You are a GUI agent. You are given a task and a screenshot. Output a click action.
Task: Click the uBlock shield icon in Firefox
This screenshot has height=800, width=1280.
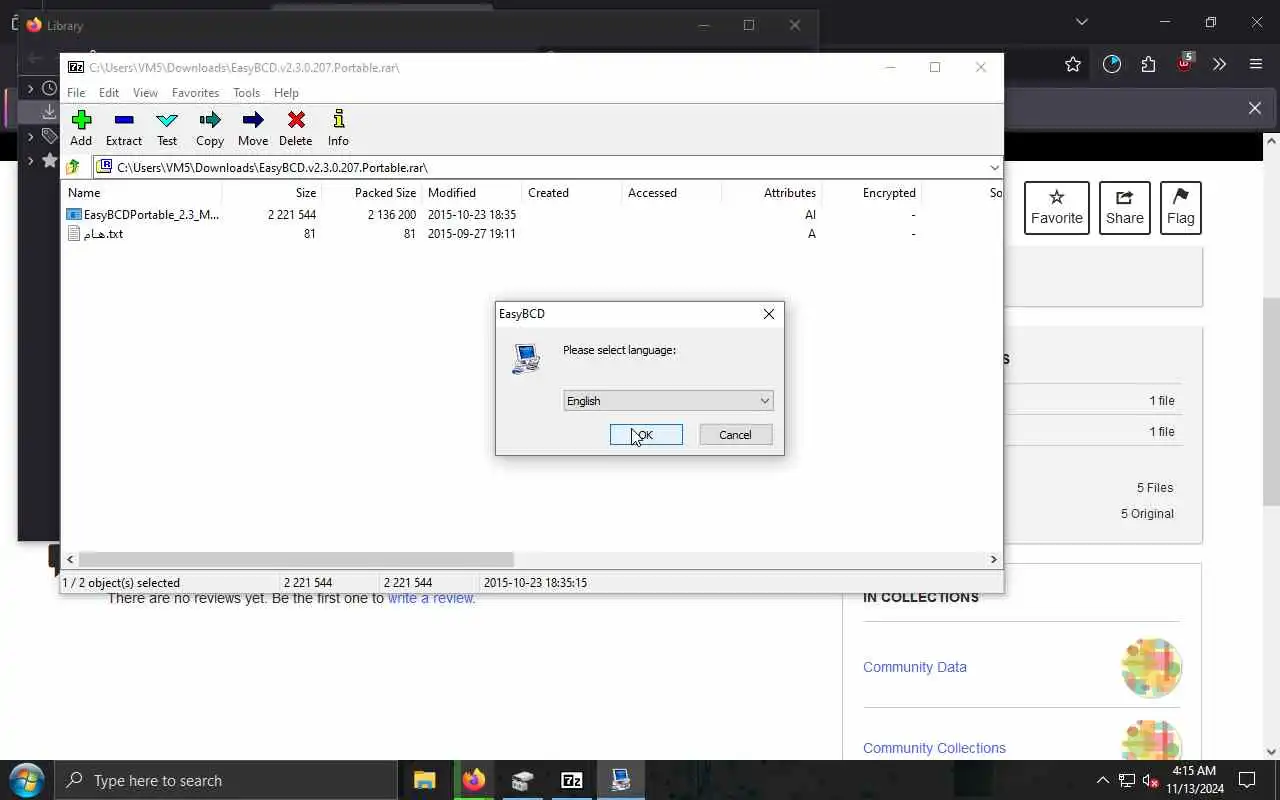1185,64
